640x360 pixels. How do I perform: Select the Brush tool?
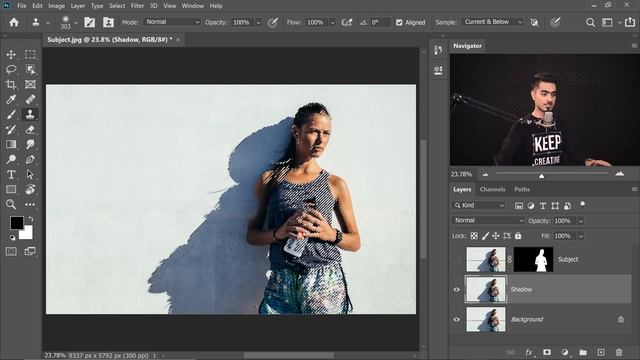(x=11, y=115)
